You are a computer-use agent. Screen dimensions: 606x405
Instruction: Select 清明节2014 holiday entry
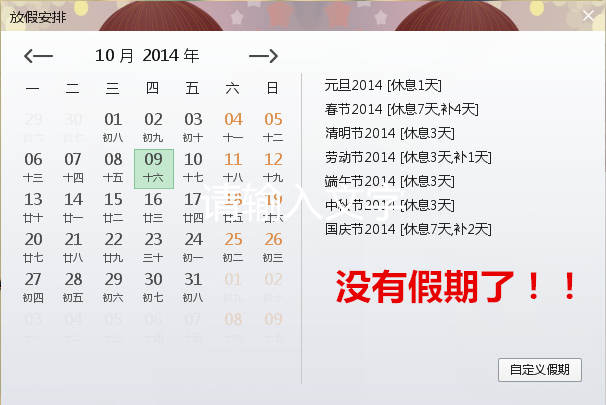point(390,133)
